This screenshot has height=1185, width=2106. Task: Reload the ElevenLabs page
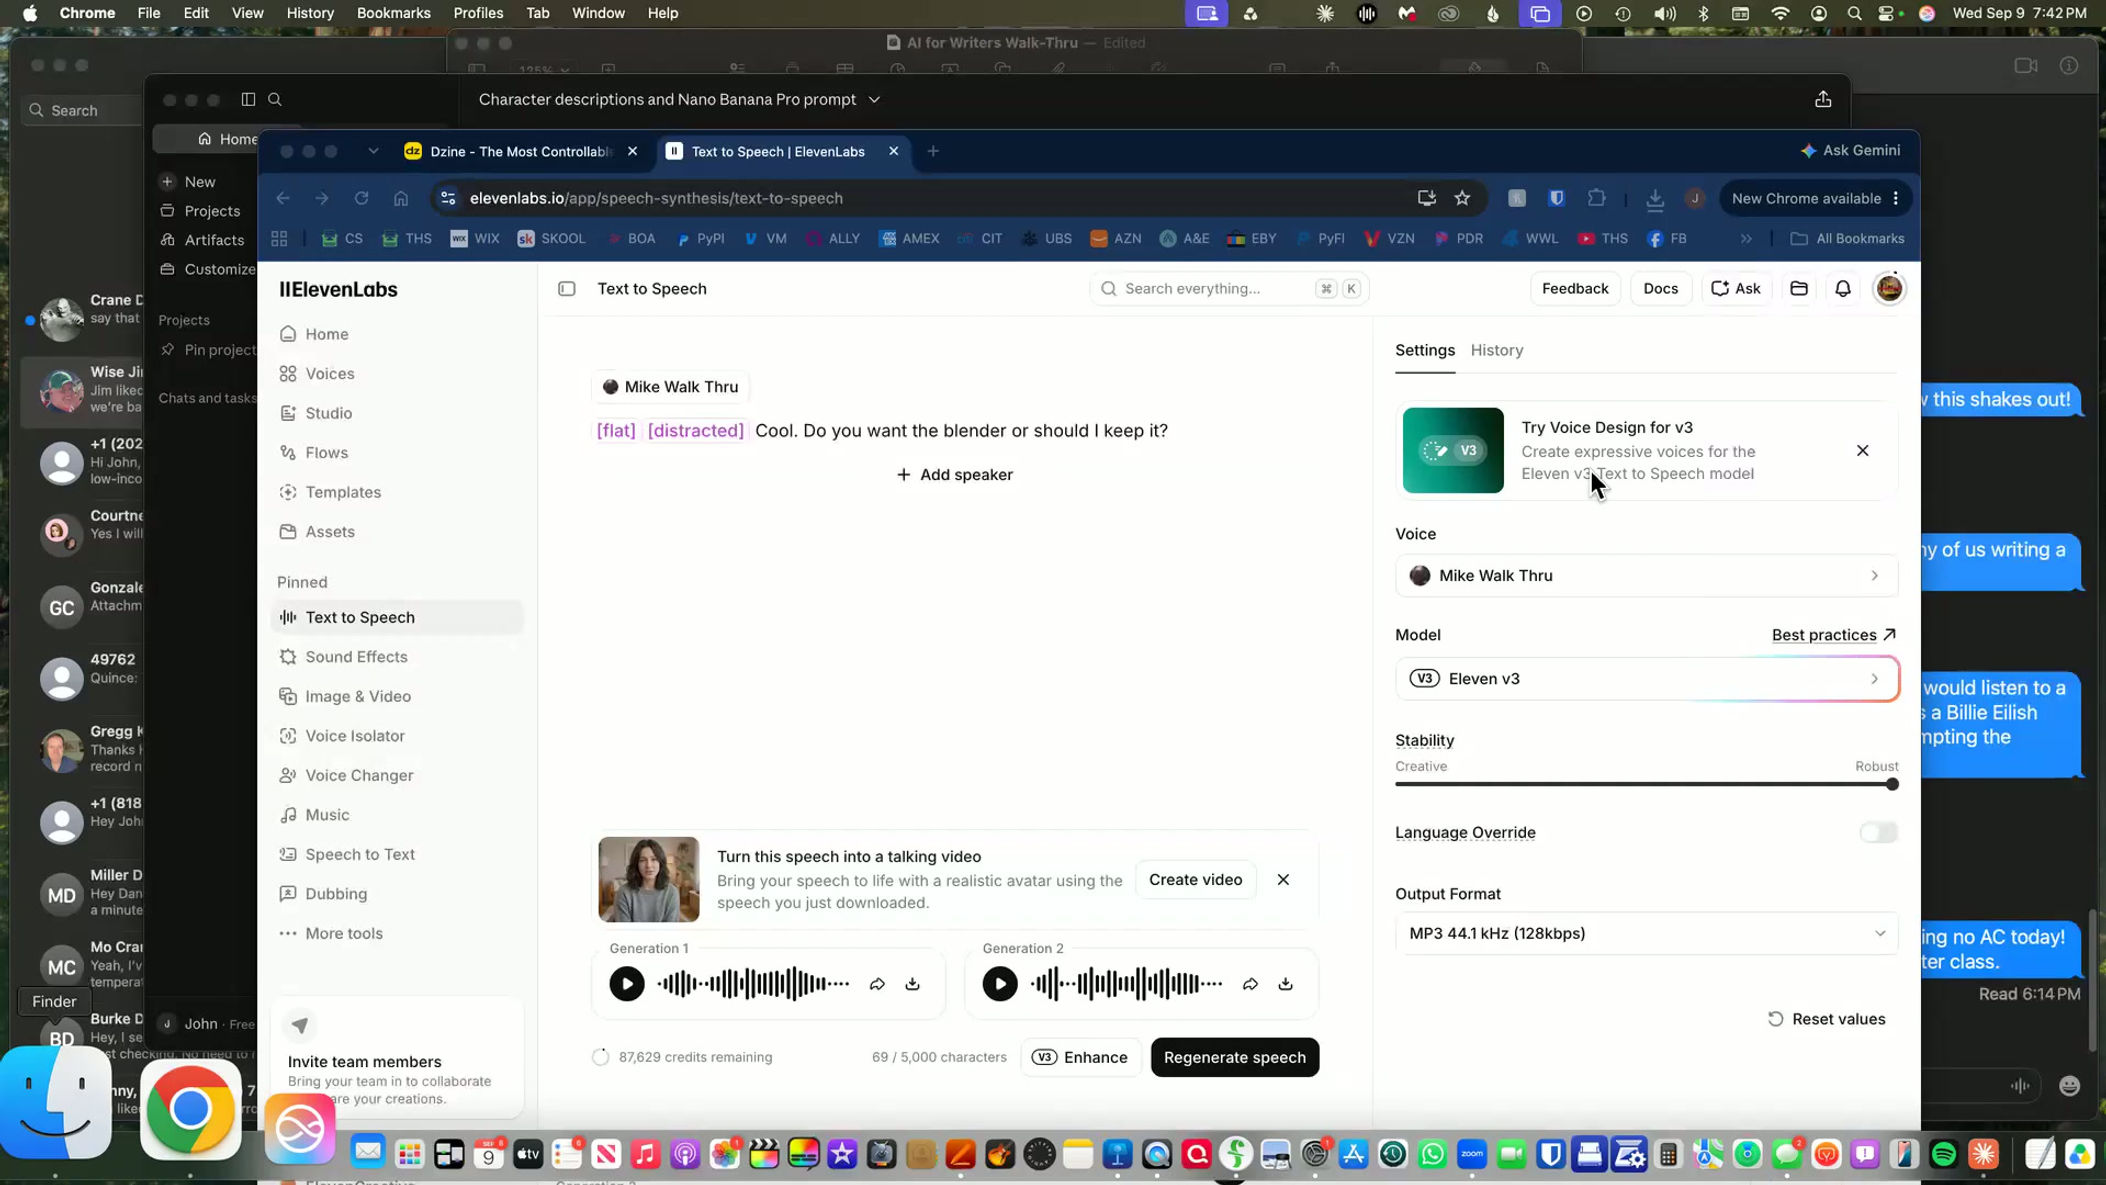coord(361,198)
